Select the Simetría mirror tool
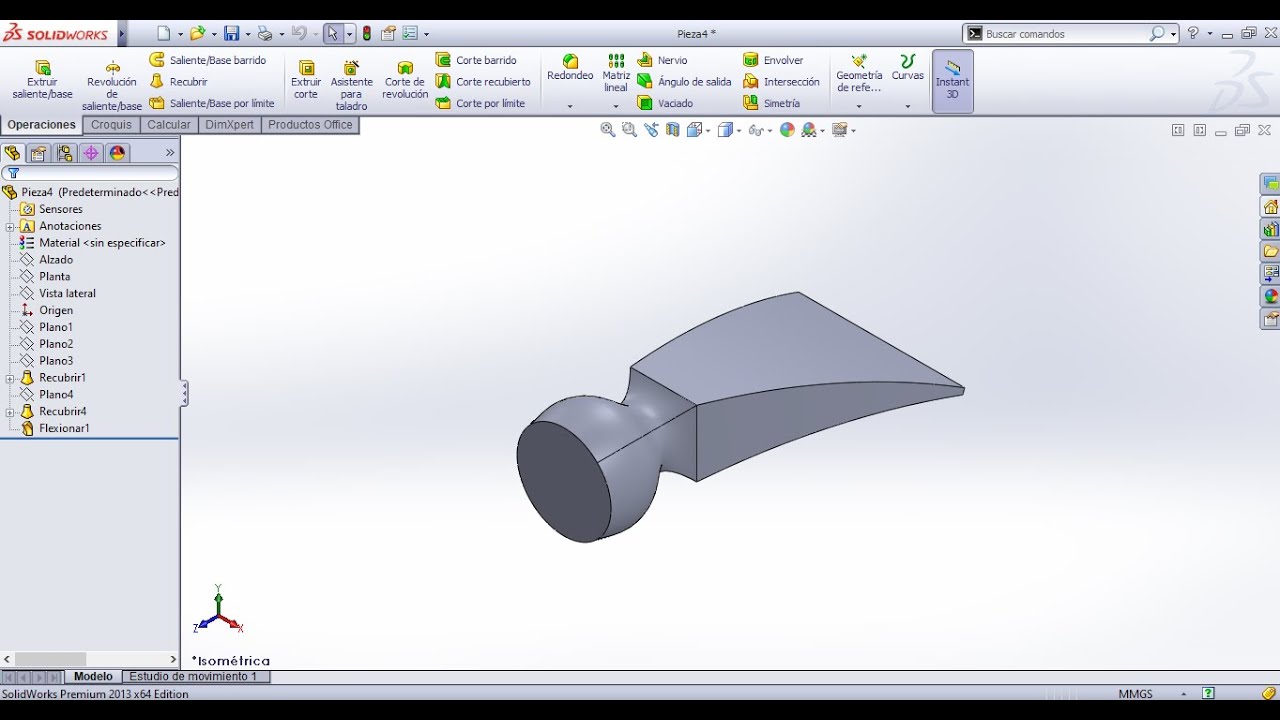 coord(771,103)
